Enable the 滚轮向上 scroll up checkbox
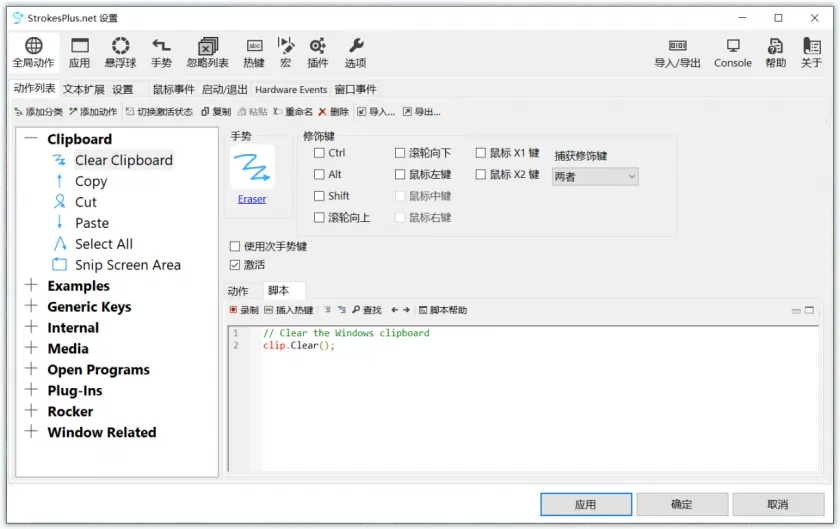 click(x=319, y=217)
